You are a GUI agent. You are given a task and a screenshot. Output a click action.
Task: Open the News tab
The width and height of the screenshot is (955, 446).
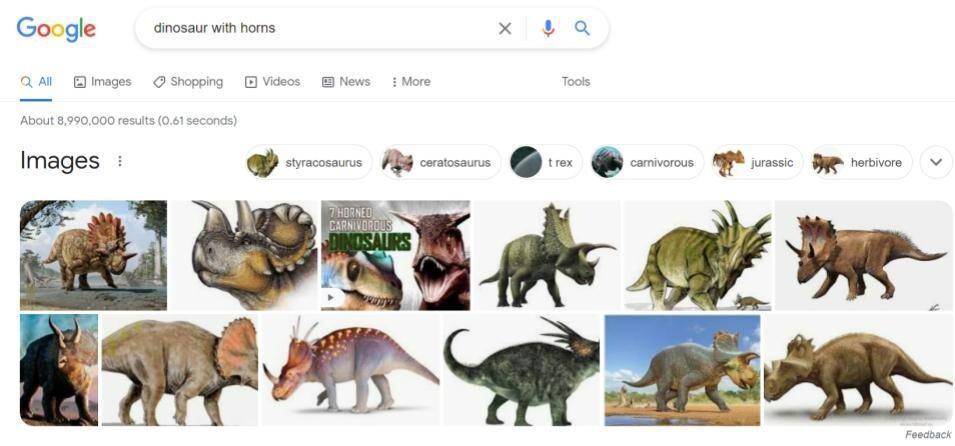coord(346,82)
